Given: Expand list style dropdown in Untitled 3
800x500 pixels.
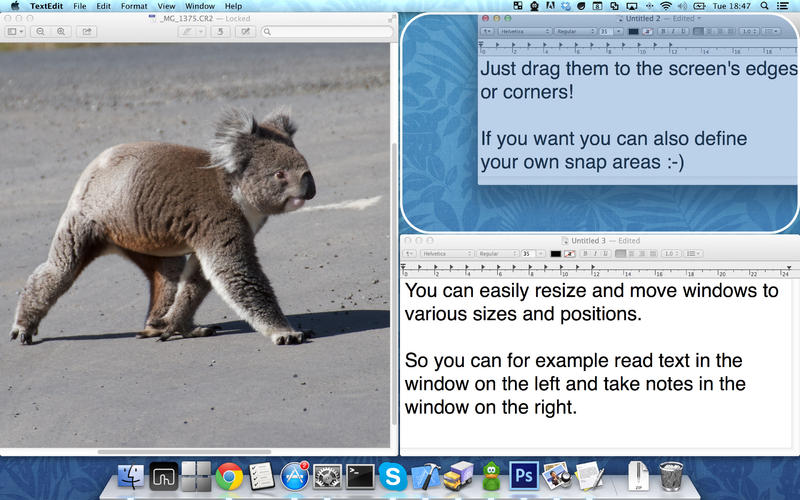Looking at the screenshot, I should pos(693,254).
